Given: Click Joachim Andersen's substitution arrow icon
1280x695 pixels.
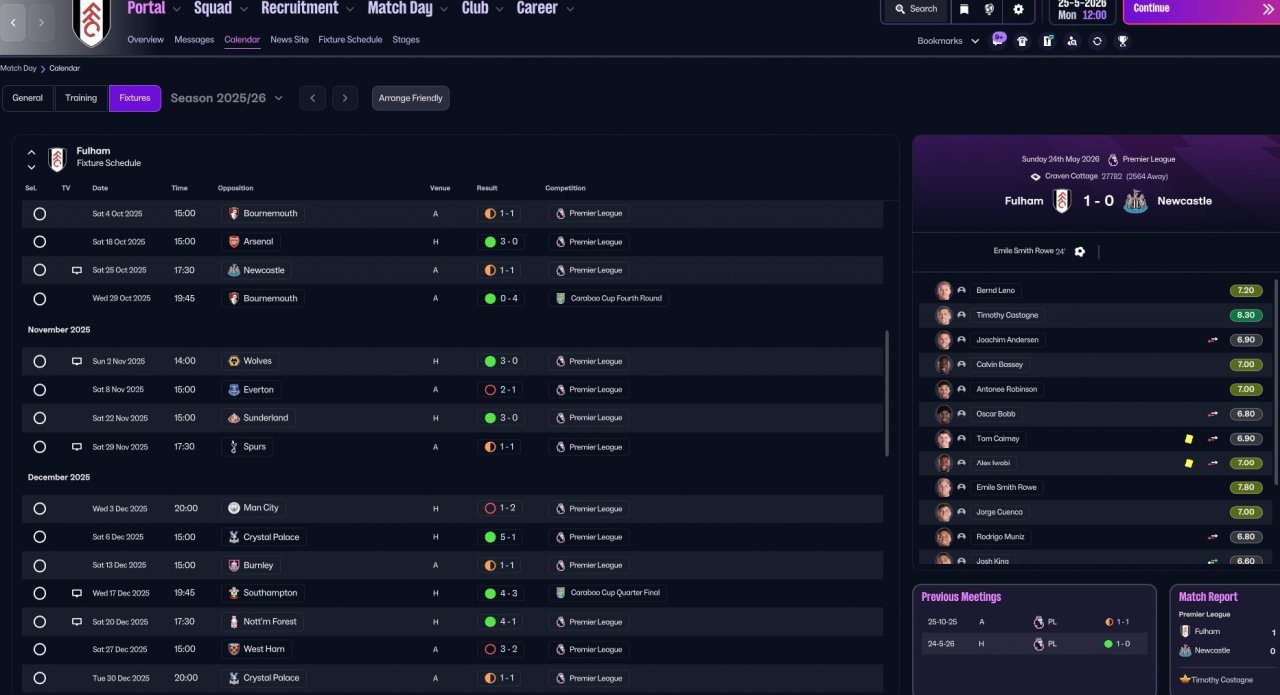Looking at the screenshot, I should point(1213,340).
